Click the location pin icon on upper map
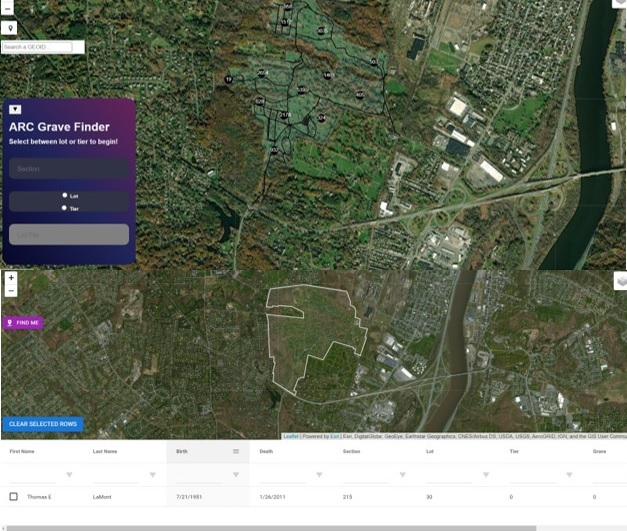 tap(10, 29)
